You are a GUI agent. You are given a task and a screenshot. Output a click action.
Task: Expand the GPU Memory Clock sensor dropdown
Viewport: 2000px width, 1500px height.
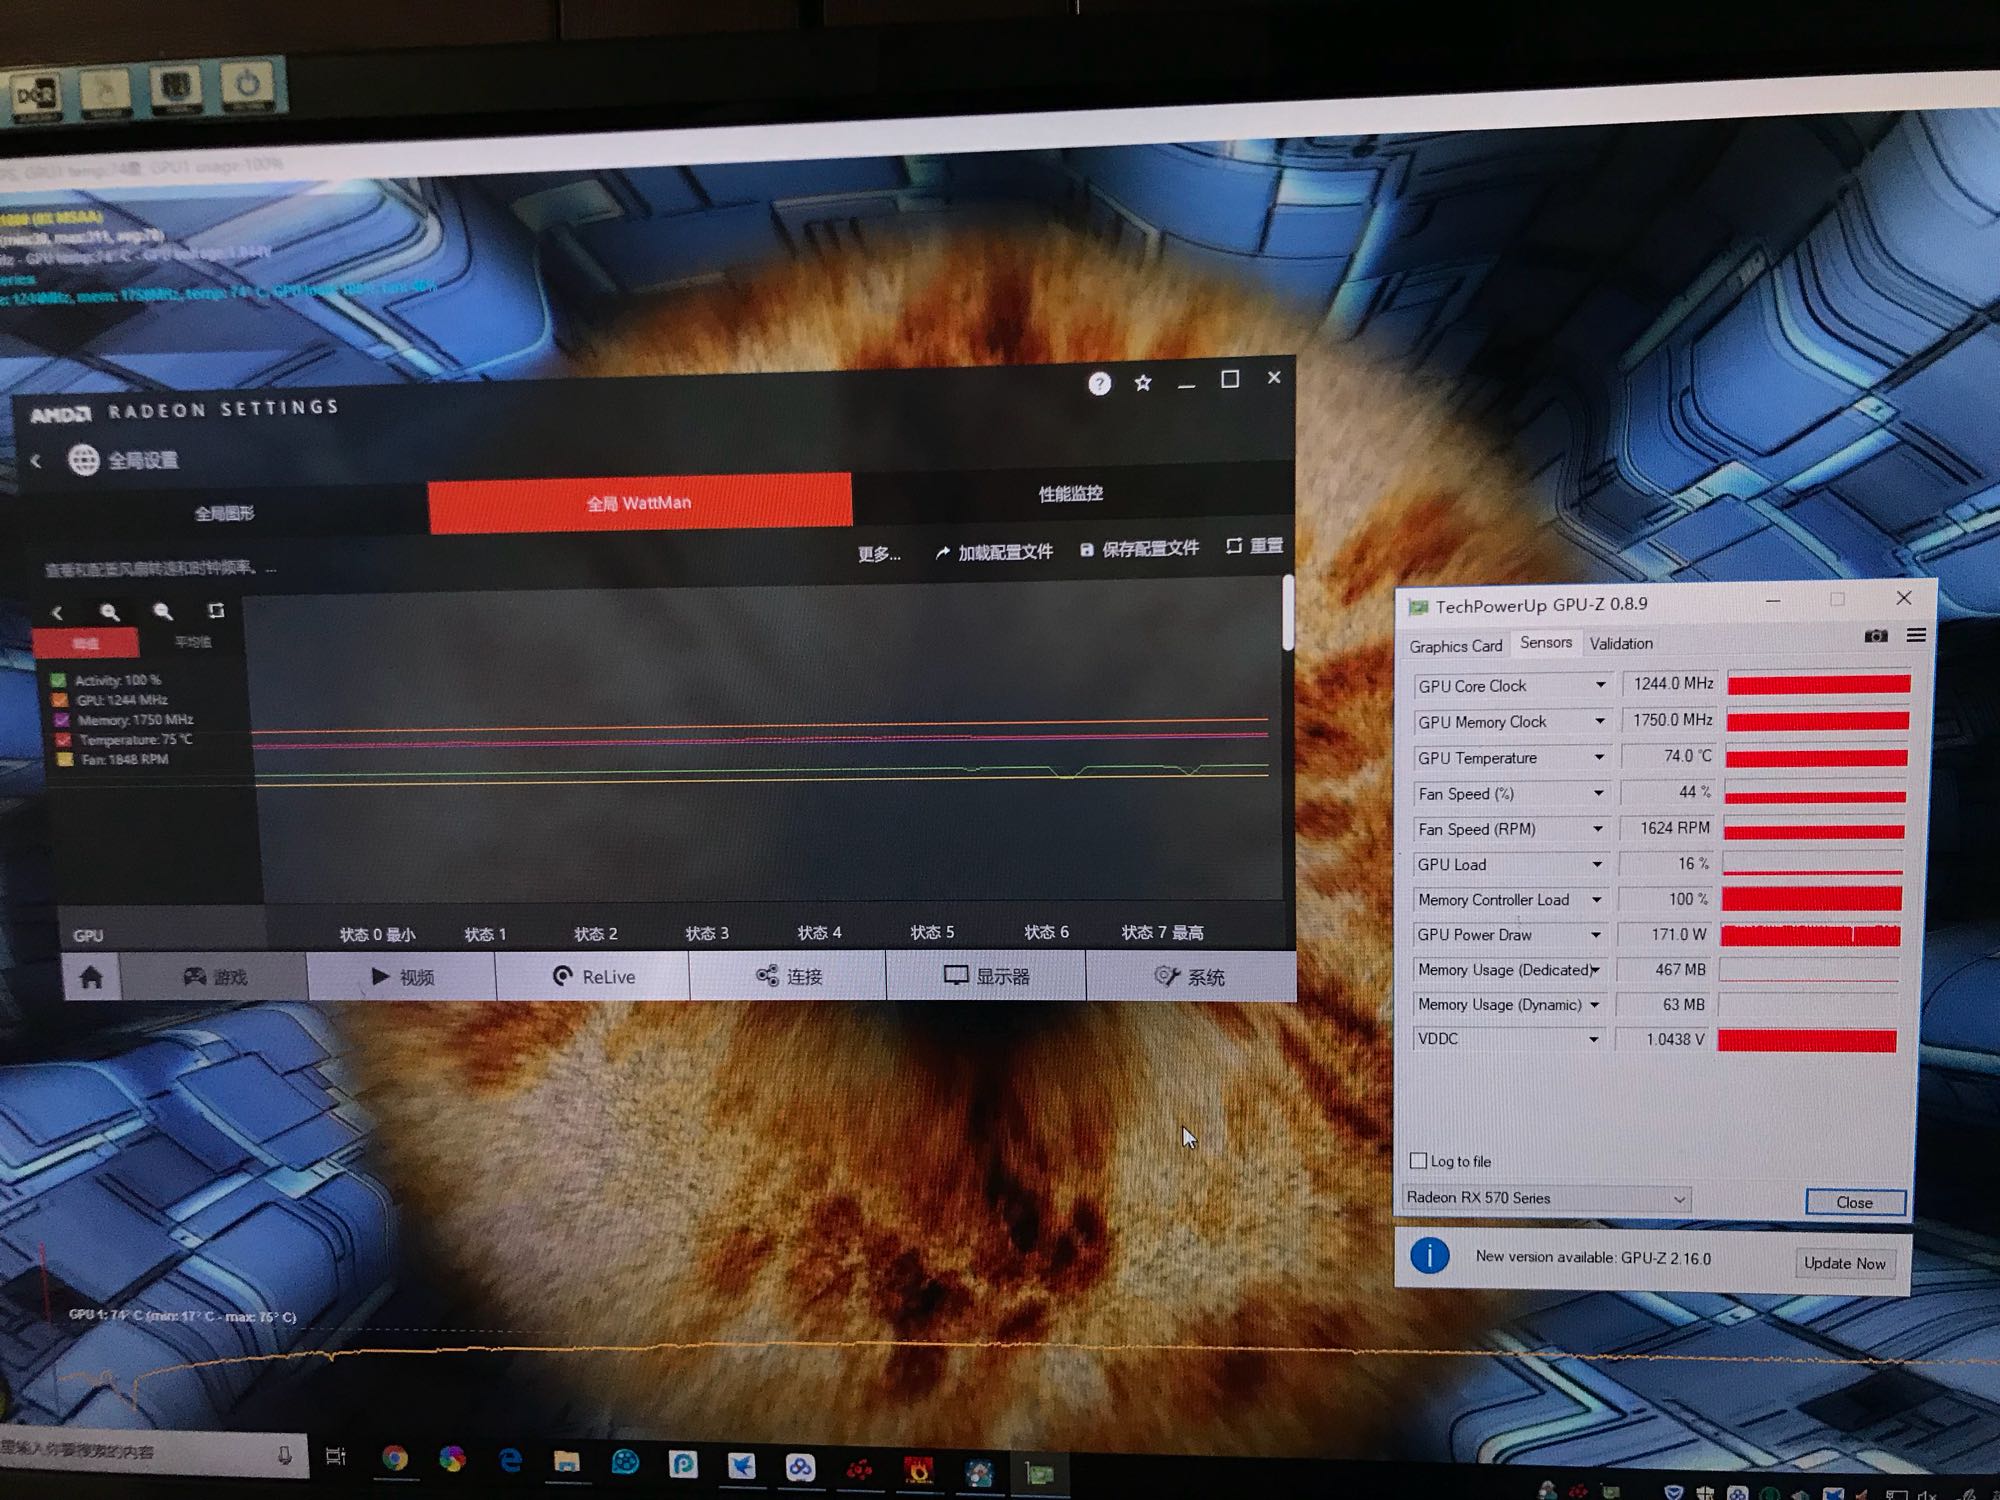coord(1600,721)
